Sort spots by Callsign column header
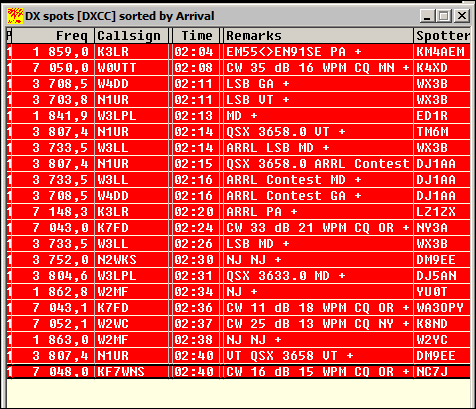 click(x=132, y=36)
